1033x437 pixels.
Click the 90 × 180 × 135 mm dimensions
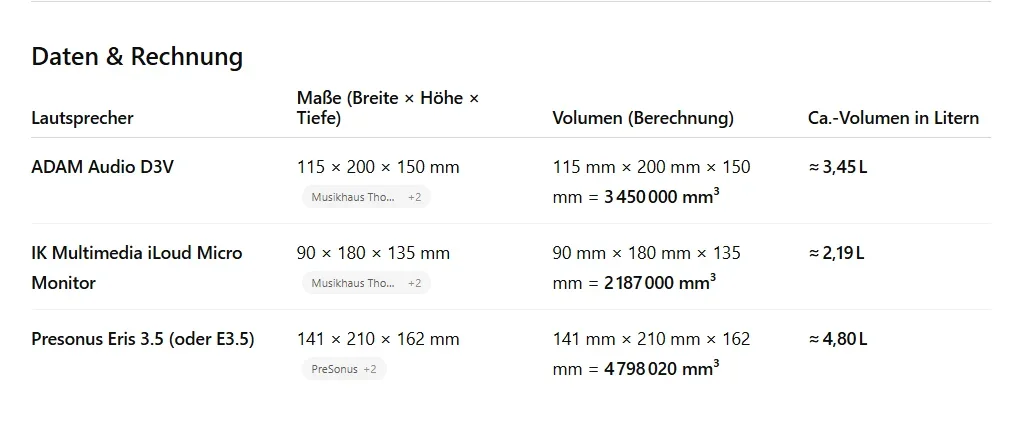[x=373, y=253]
